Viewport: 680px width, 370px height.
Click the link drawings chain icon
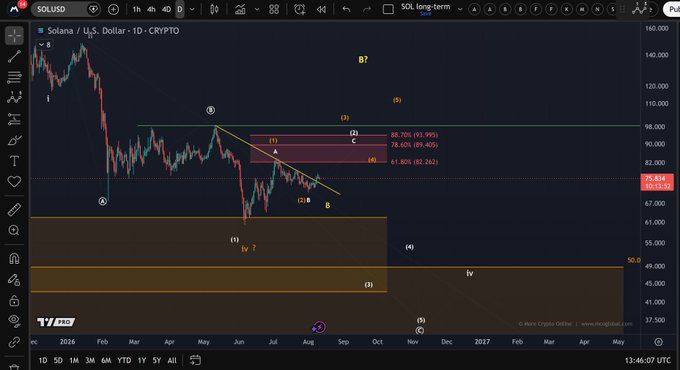point(14,343)
